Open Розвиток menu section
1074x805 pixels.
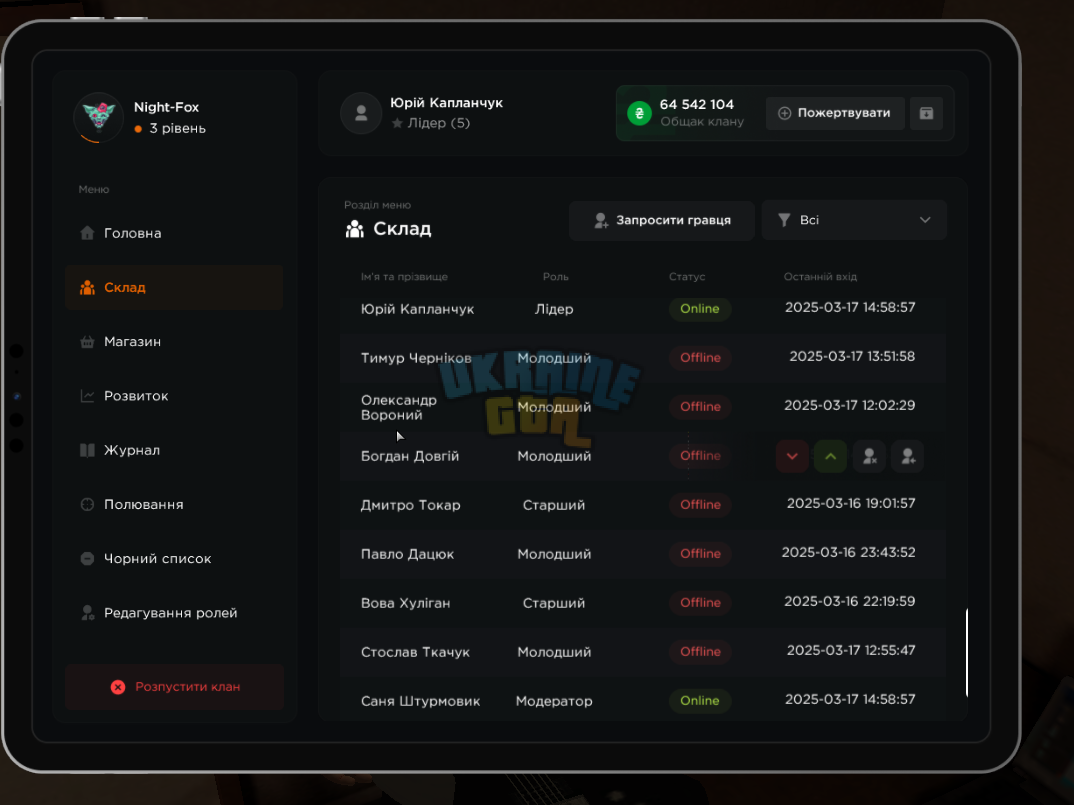click(174, 396)
